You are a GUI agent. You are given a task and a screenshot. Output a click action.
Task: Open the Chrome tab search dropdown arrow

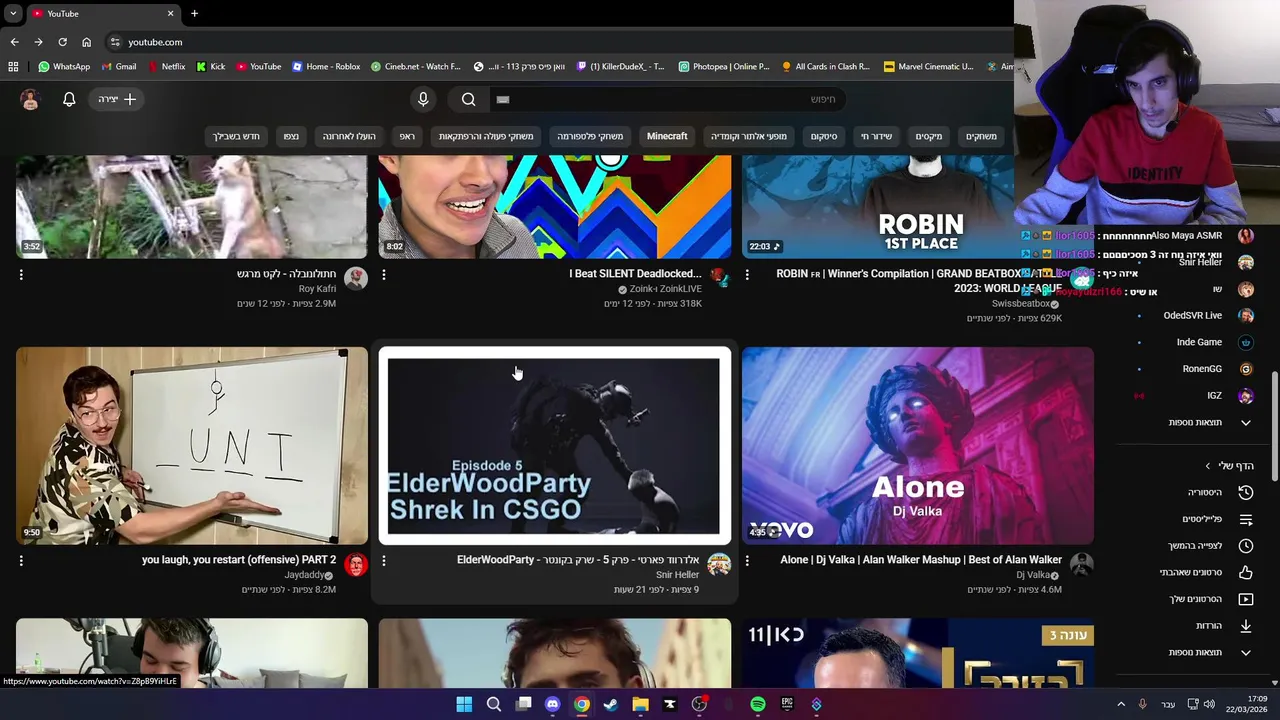[13, 13]
